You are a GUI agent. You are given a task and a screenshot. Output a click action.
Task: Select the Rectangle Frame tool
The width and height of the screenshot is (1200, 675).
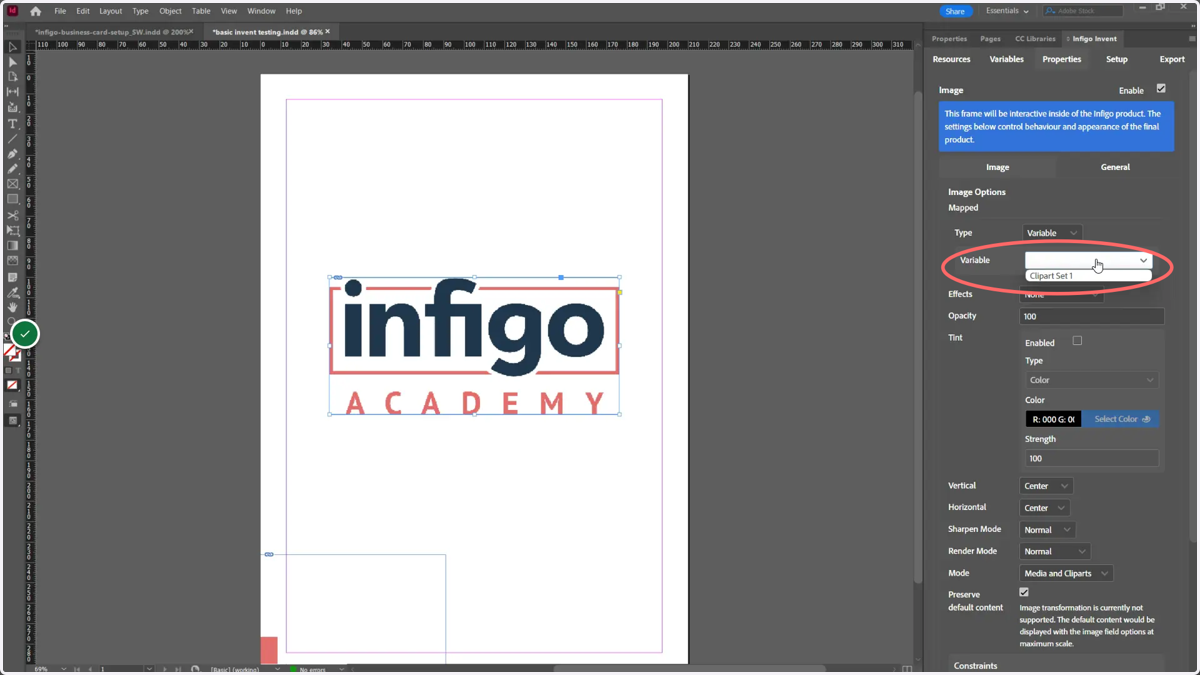coord(13,184)
